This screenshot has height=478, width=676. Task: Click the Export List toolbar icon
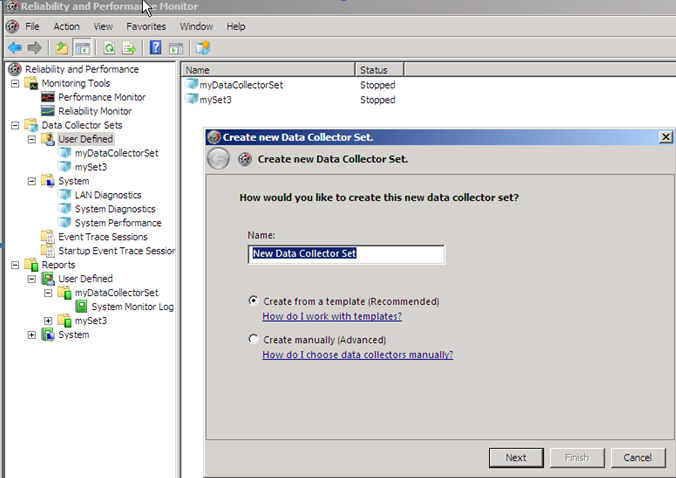pyautogui.click(x=128, y=47)
